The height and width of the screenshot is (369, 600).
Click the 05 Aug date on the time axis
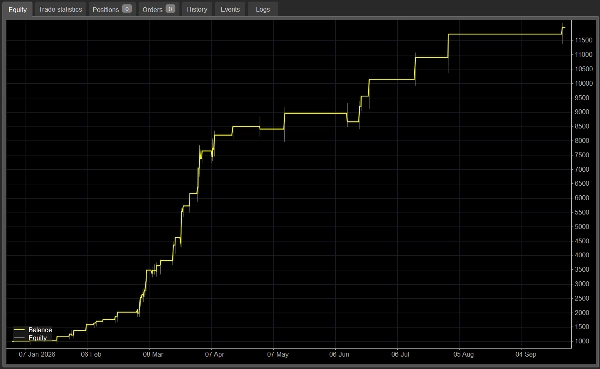464,354
